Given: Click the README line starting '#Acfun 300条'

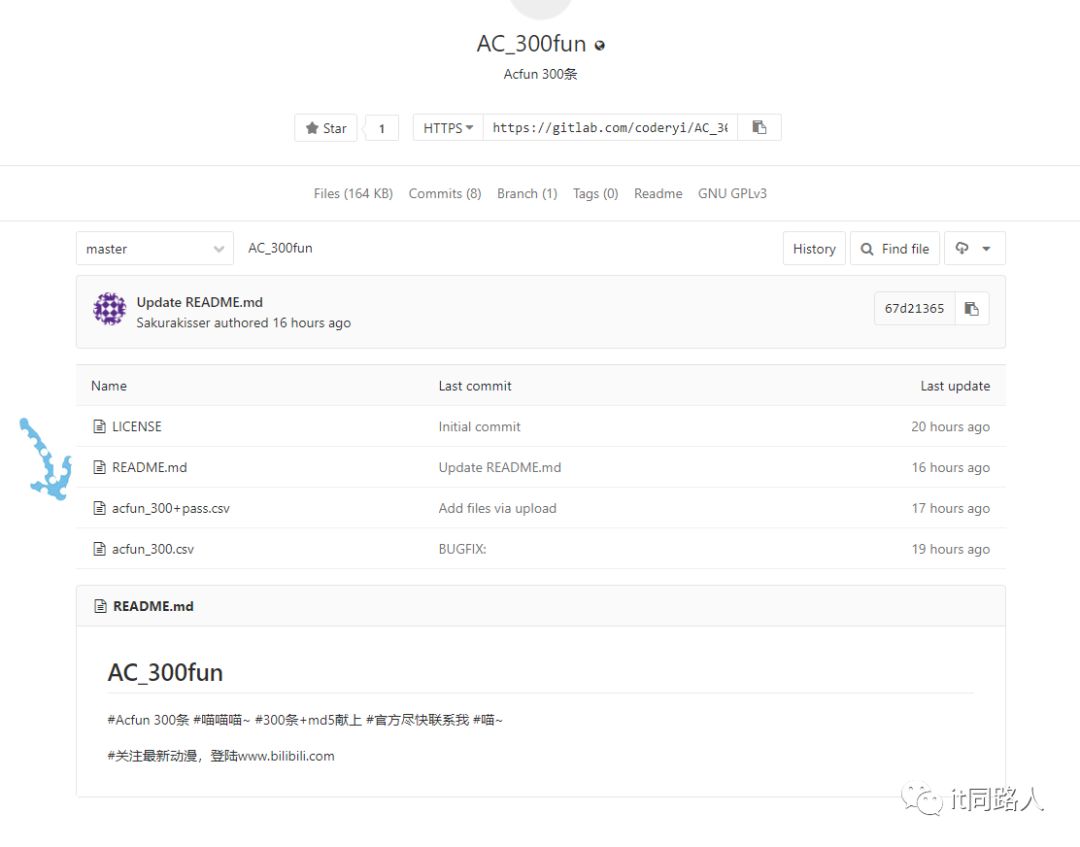Looking at the screenshot, I should pyautogui.click(x=305, y=720).
